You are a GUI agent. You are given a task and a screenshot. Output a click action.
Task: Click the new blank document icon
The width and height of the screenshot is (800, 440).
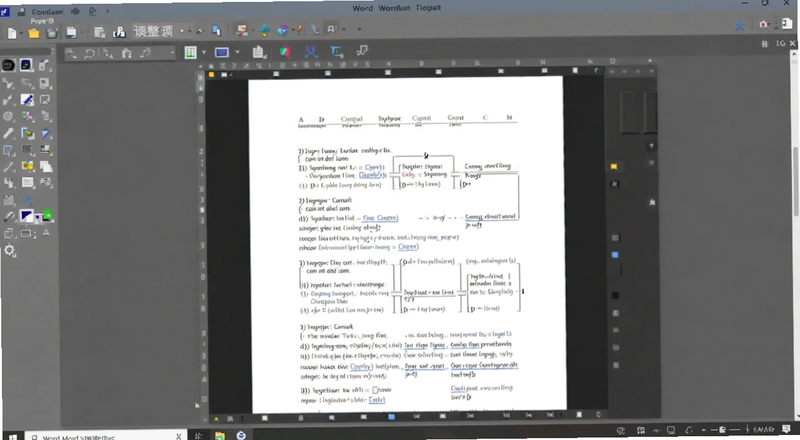coord(12,34)
